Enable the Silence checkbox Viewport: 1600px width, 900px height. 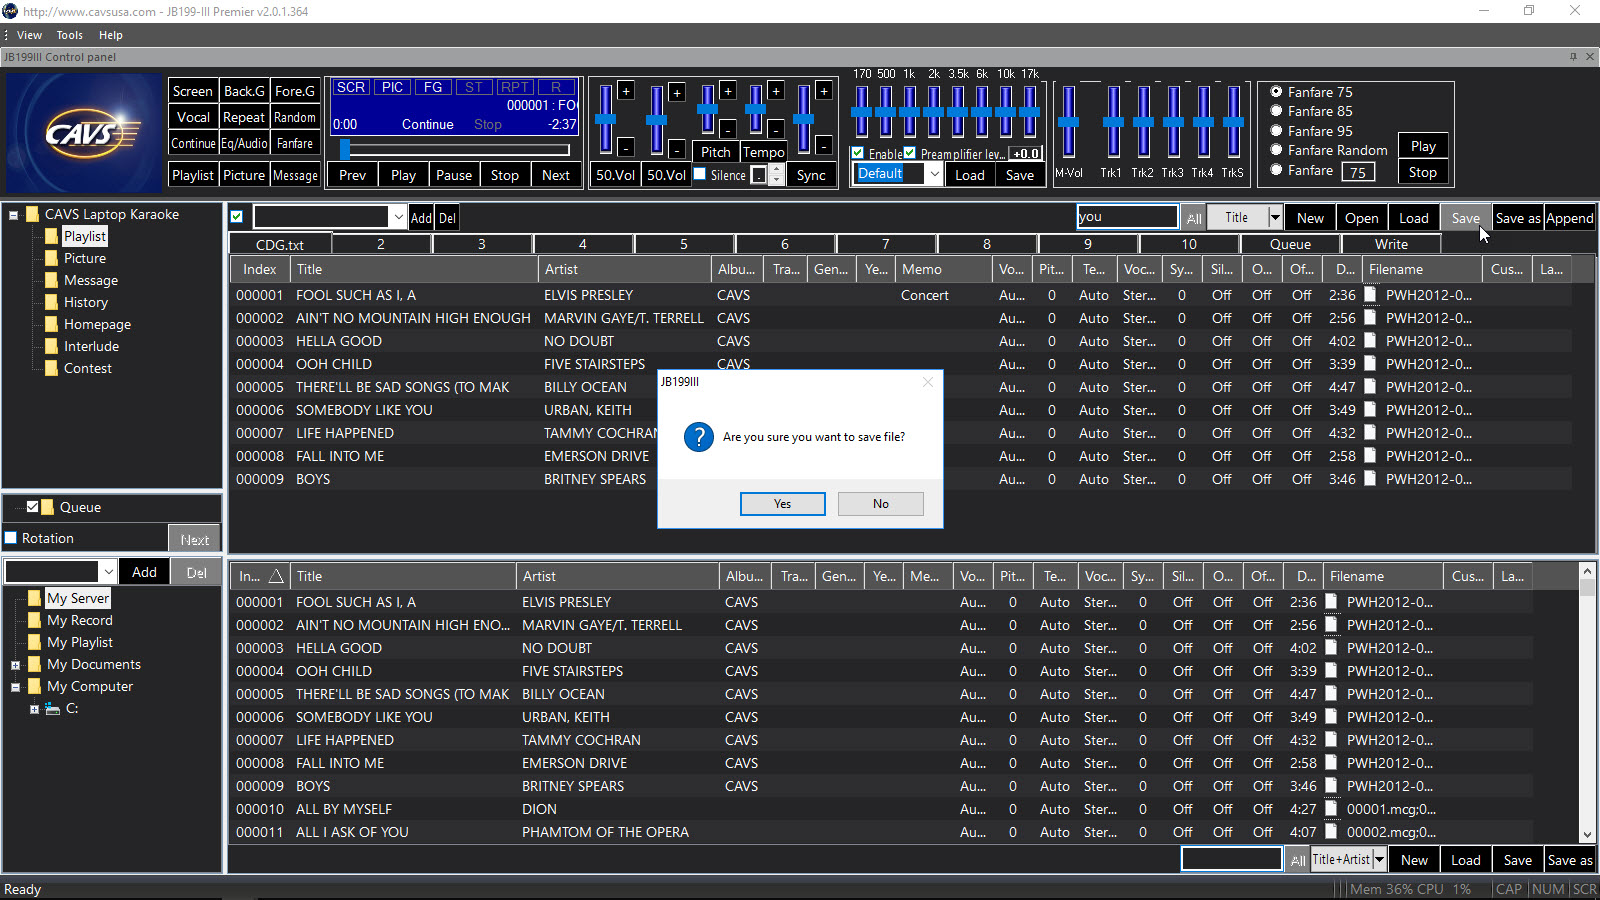[x=700, y=174]
